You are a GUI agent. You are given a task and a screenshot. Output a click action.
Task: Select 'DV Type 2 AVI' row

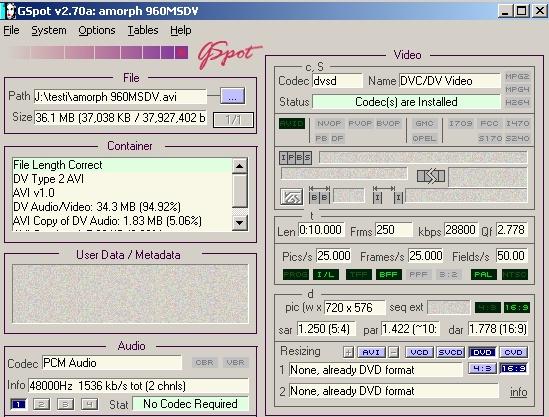click(x=122, y=179)
